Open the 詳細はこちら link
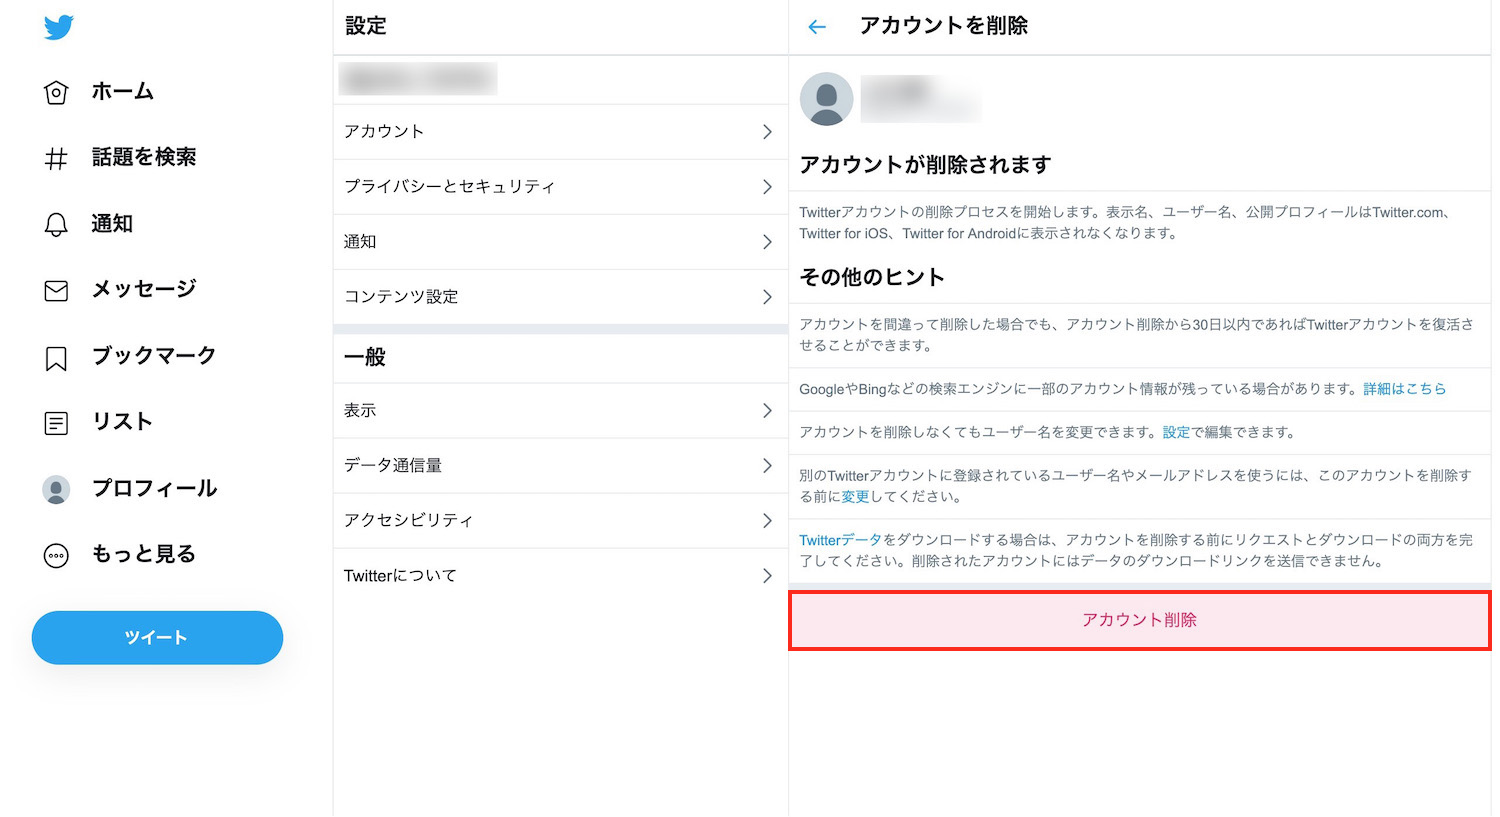The height and width of the screenshot is (817, 1500). pyautogui.click(x=1404, y=389)
